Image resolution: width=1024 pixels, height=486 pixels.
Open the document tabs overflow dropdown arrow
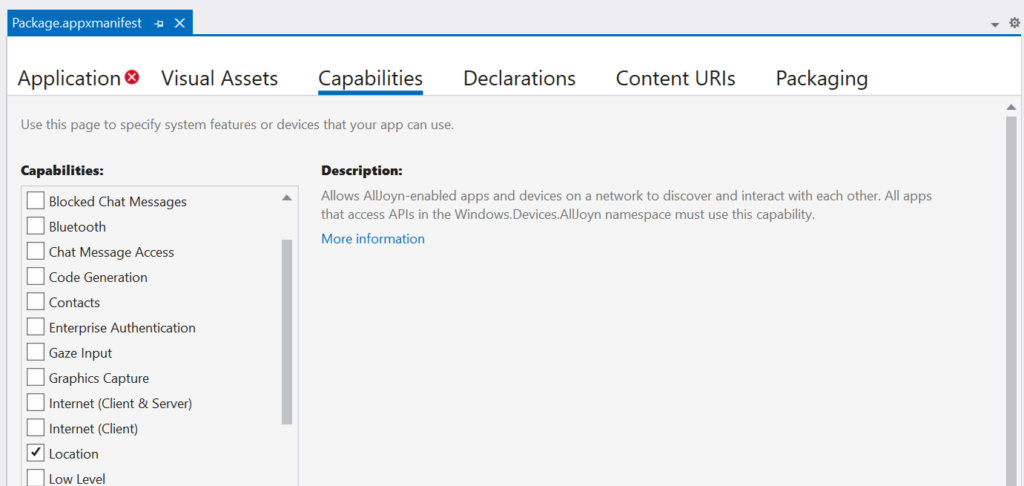click(995, 24)
